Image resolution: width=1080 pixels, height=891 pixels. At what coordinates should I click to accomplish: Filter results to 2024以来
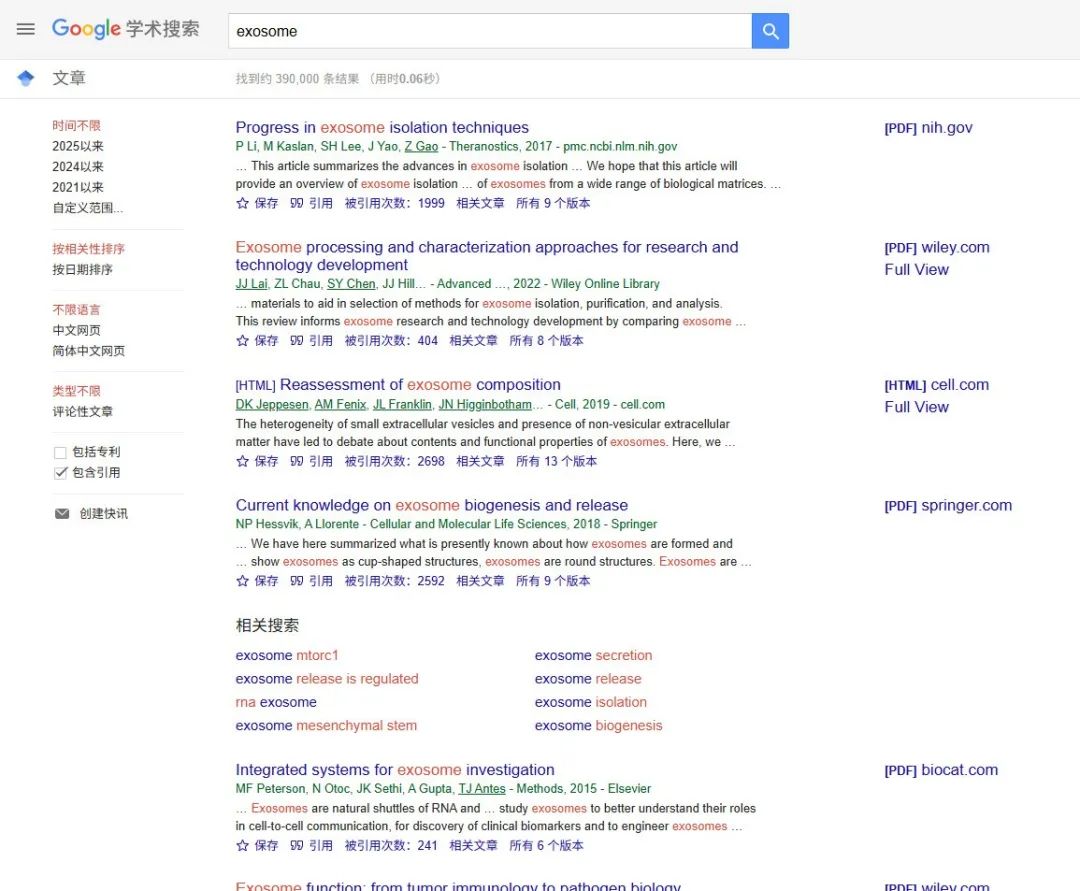pyautogui.click(x=78, y=167)
